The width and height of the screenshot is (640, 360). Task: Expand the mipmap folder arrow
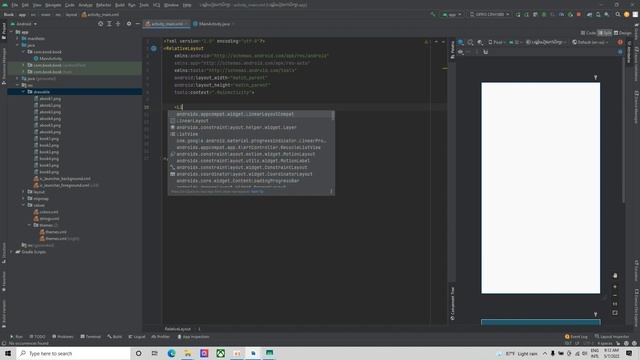coord(24,198)
